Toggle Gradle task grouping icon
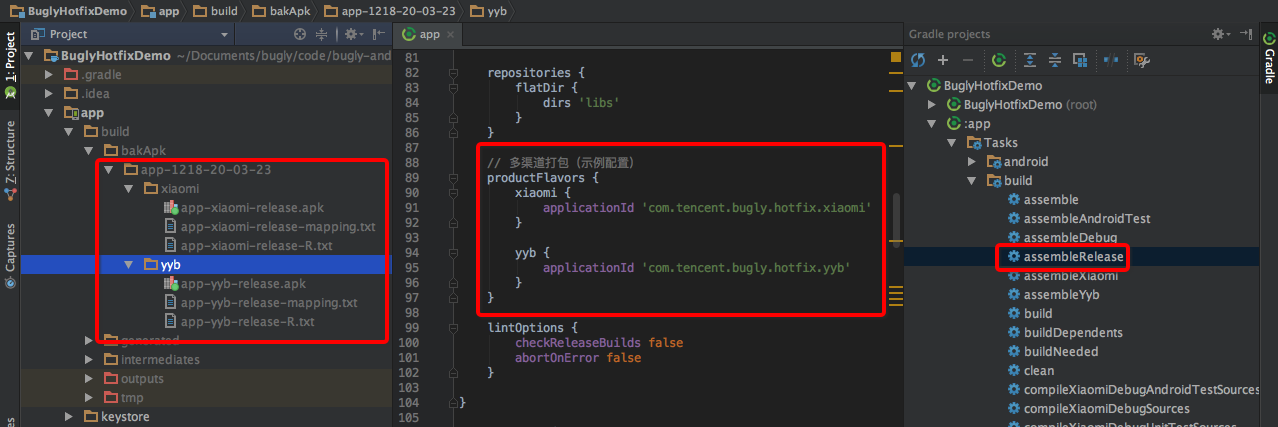The image size is (1278, 427). [x=1079, y=60]
